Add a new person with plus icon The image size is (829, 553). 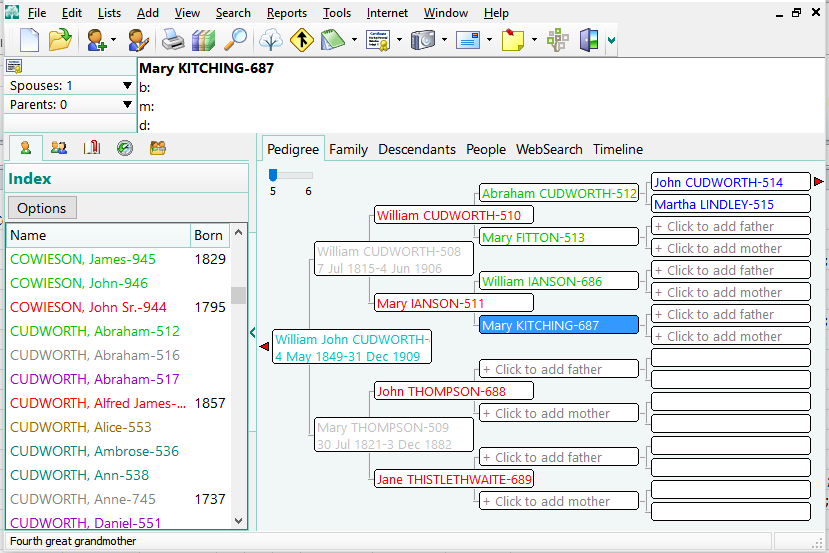pyautogui.click(x=97, y=40)
